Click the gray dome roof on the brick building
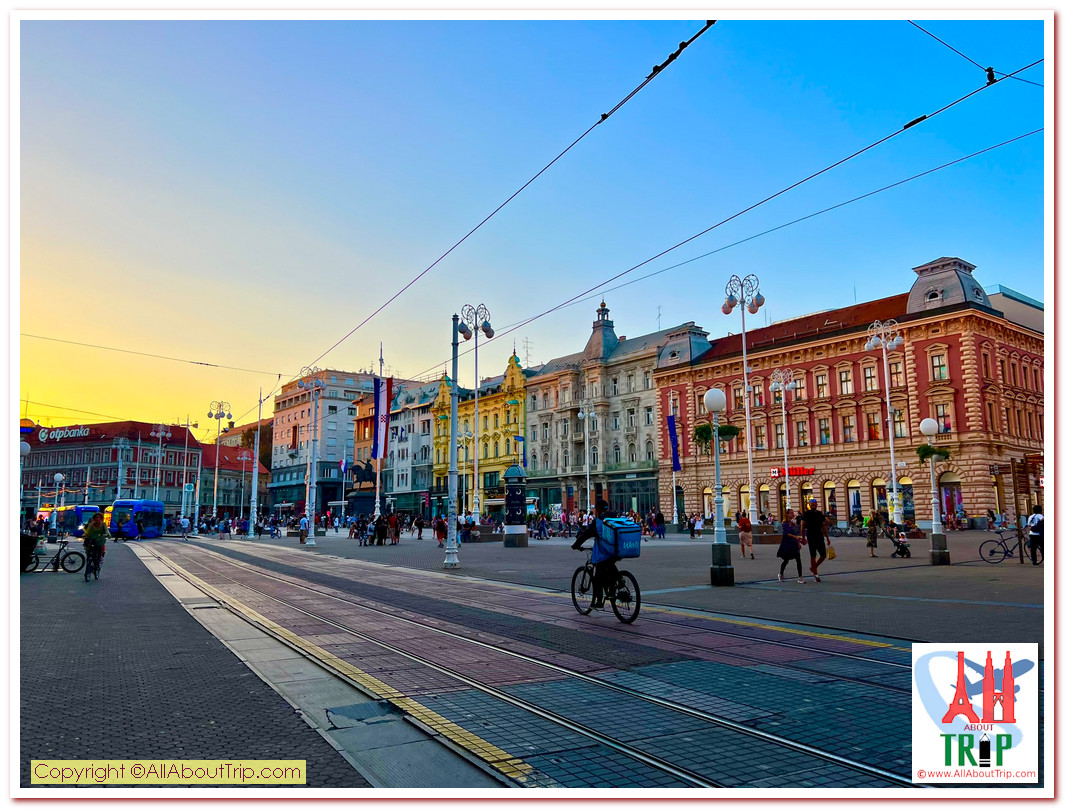 (x=944, y=285)
